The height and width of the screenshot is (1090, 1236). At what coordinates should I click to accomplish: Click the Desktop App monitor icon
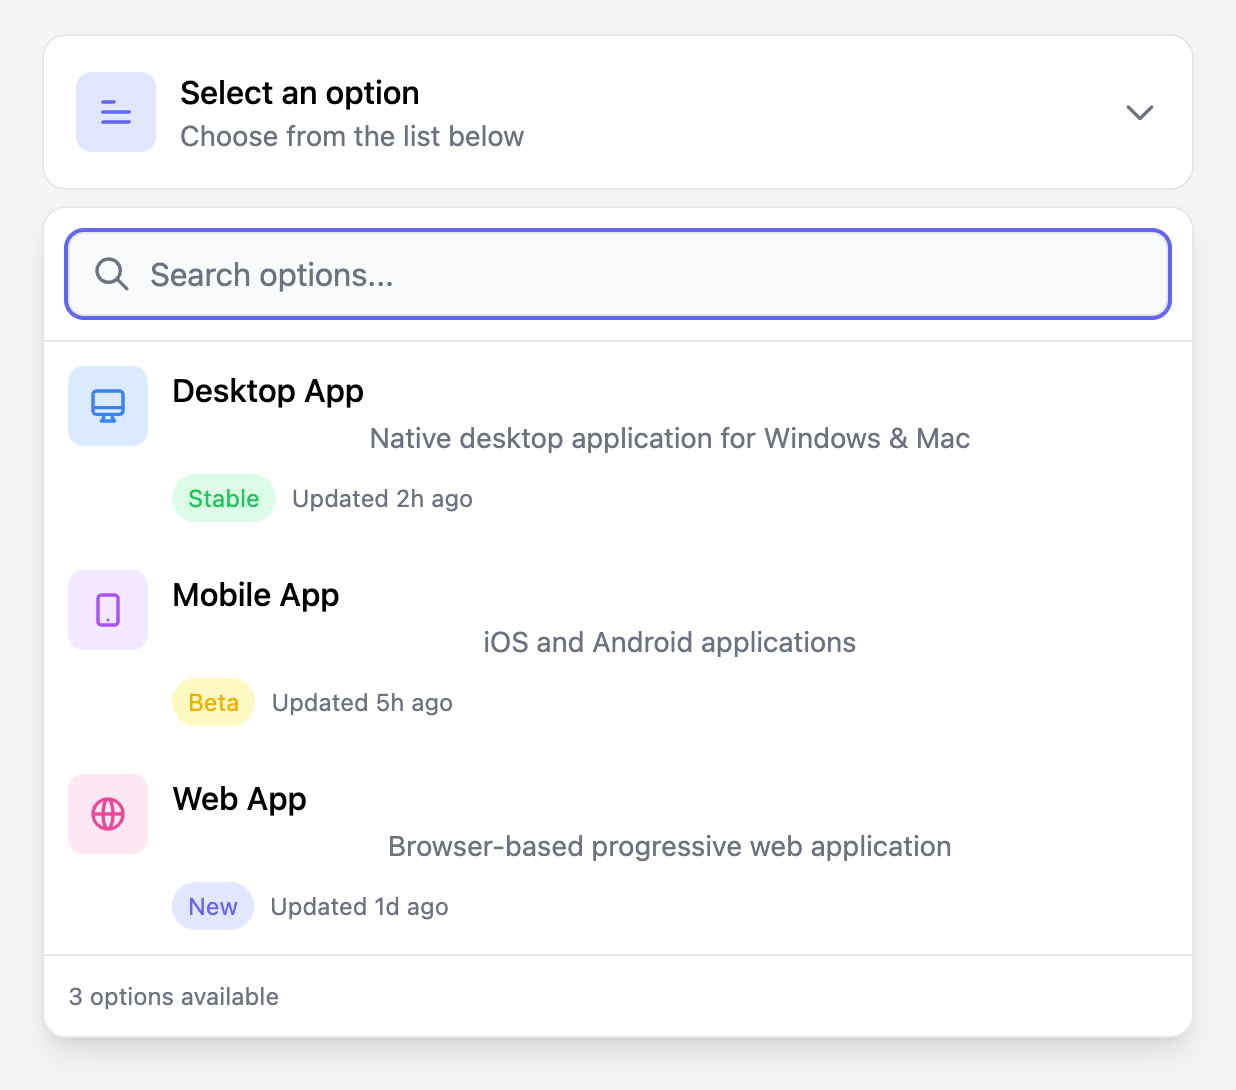click(108, 406)
